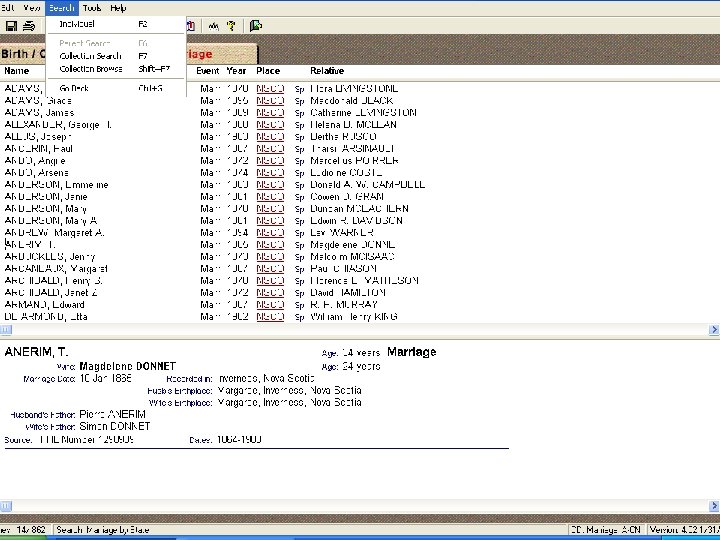Select the ARCHIBALD, Henry S. row

point(53,281)
